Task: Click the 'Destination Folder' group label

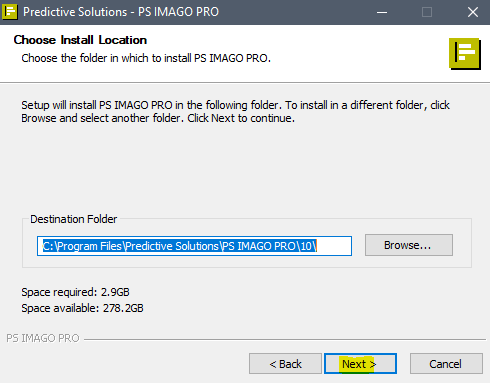Action: 73,219
